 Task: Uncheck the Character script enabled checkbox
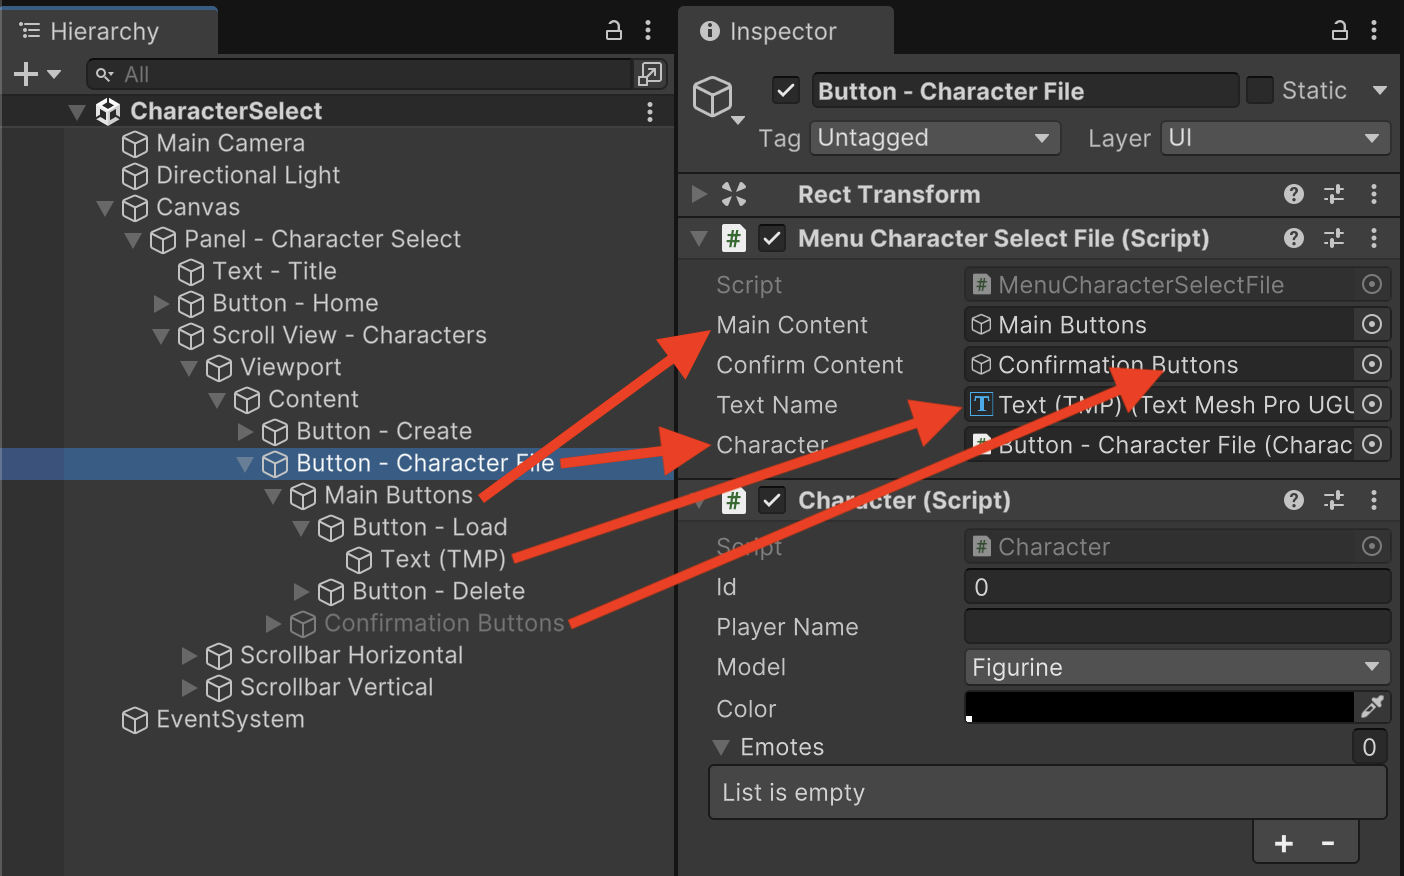coord(771,500)
